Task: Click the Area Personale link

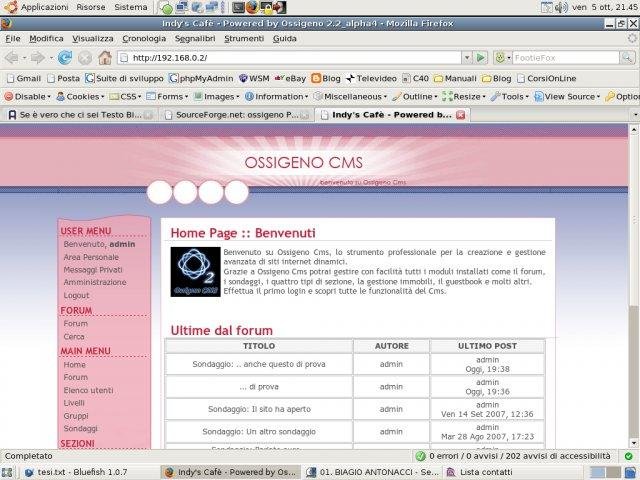Action: click(91, 257)
